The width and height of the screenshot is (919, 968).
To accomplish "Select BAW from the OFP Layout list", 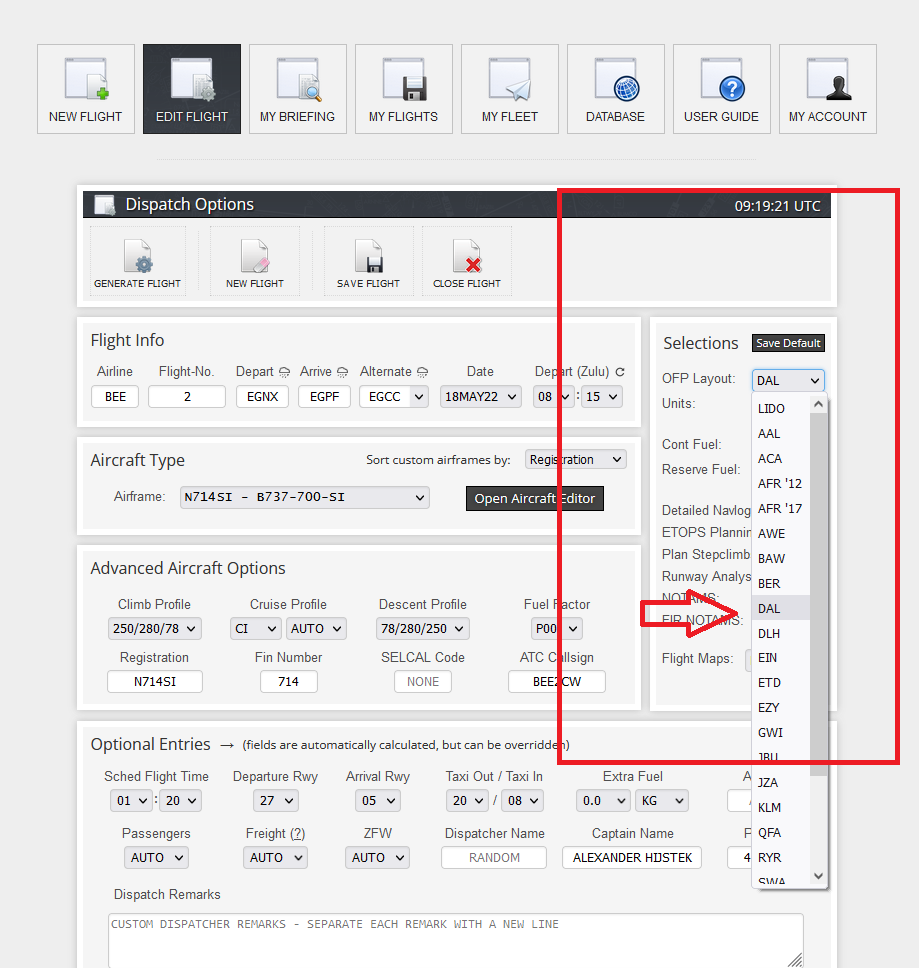I will pyautogui.click(x=771, y=558).
